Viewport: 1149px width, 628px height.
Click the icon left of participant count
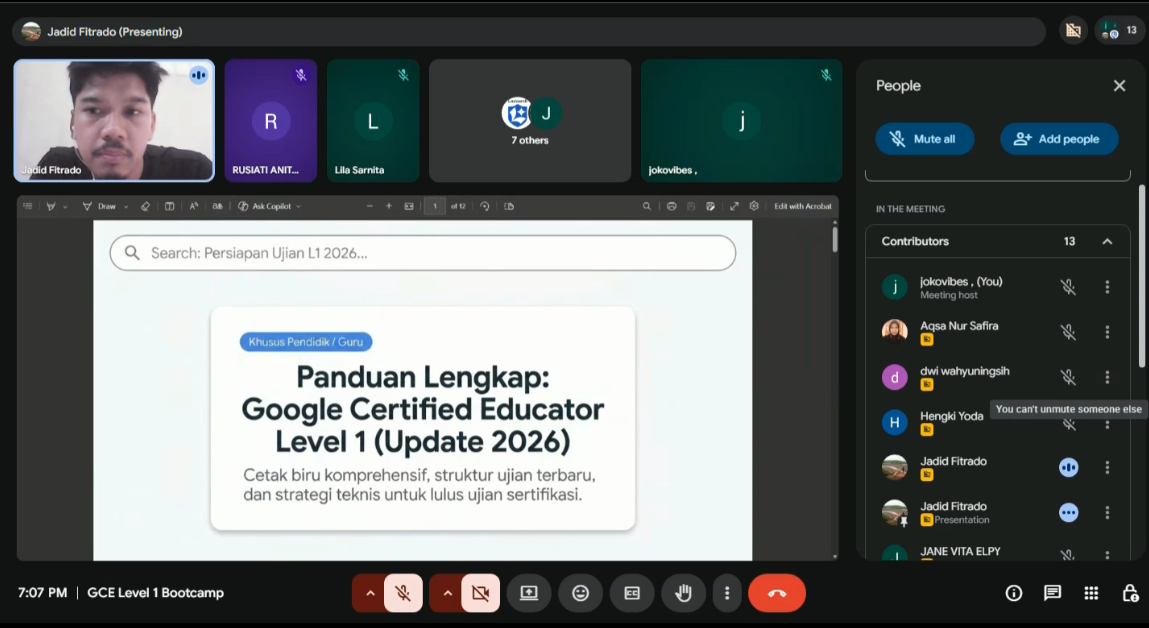click(1074, 31)
